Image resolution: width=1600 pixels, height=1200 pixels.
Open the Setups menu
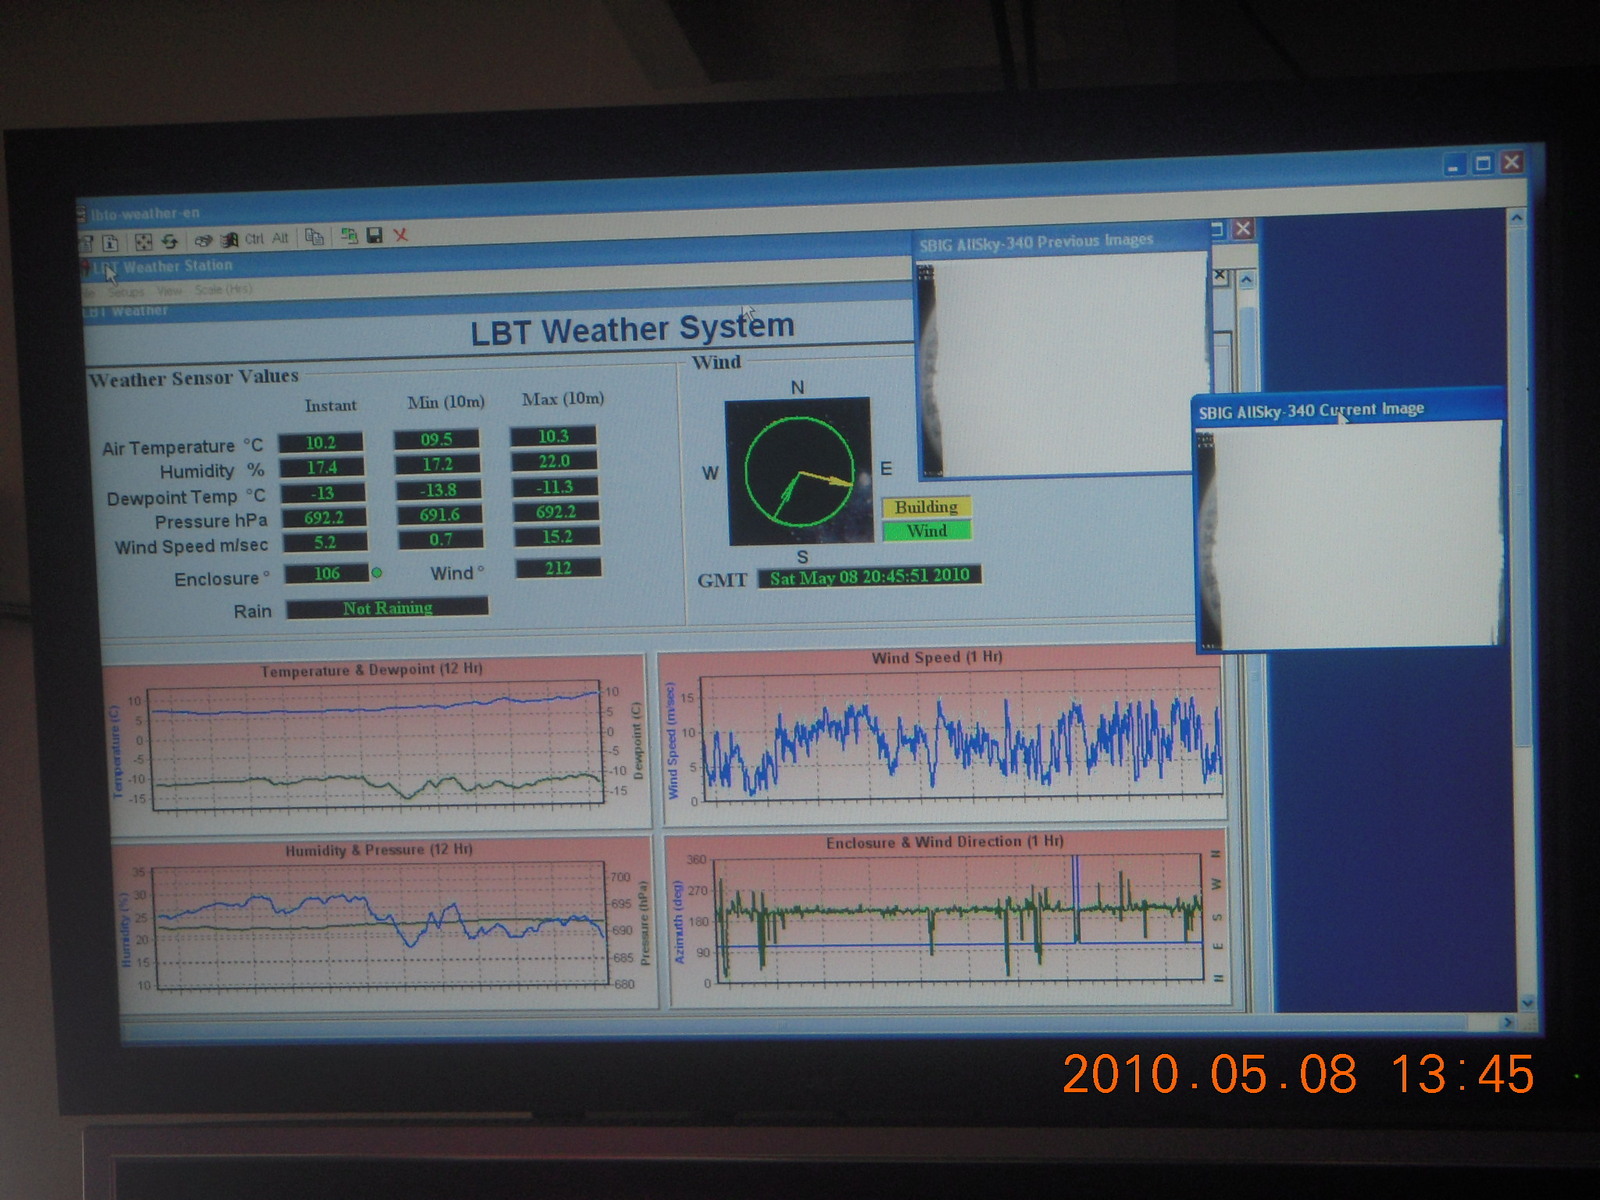[126, 291]
